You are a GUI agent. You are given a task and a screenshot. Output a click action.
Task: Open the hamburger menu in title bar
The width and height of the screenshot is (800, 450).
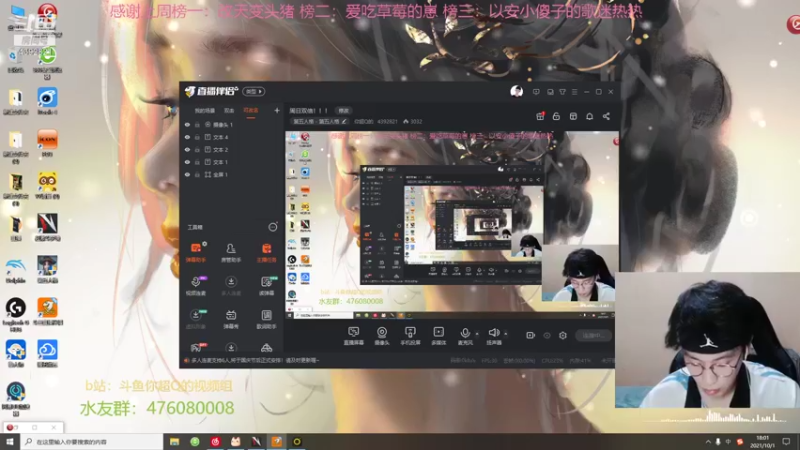coord(574,92)
